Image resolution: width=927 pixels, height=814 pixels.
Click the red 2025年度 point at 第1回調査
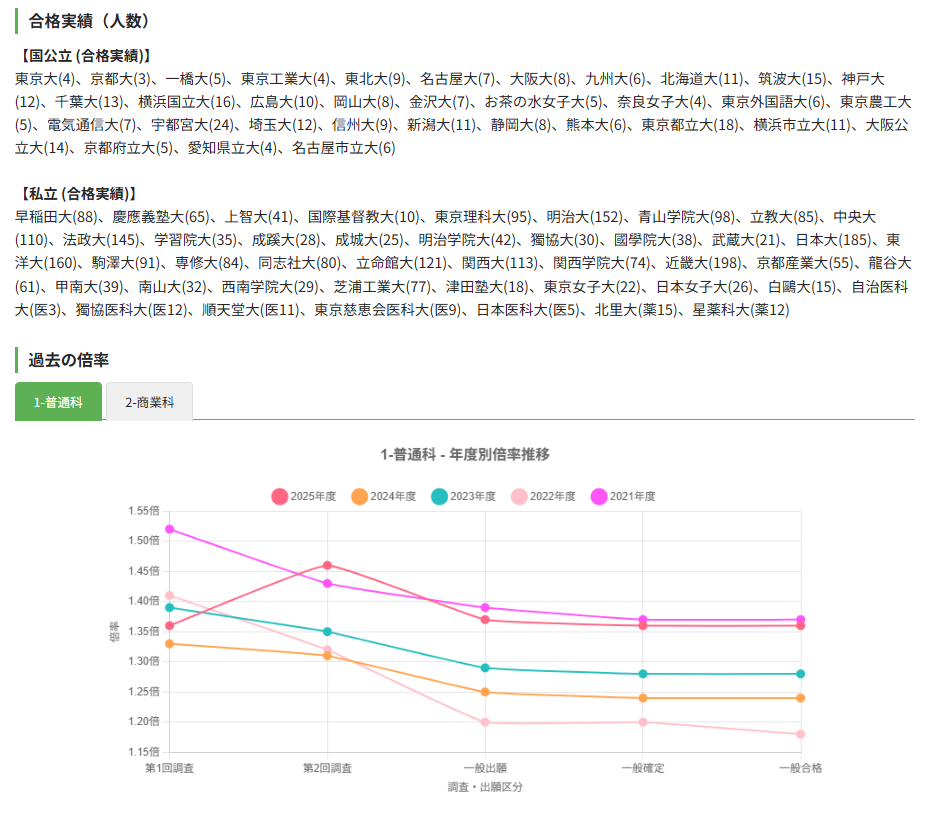tap(170, 625)
